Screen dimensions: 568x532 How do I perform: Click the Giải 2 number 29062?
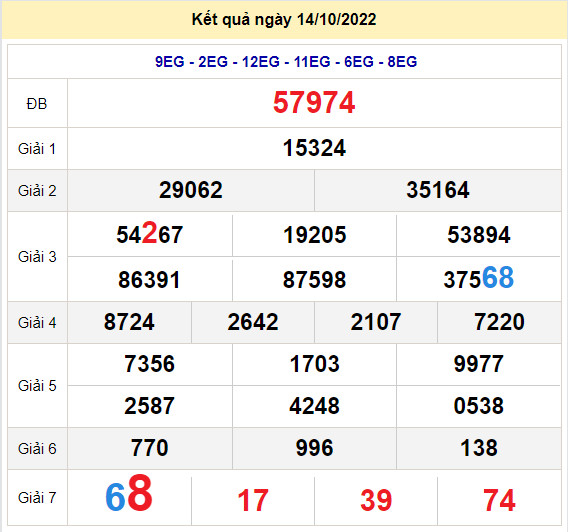[x=191, y=190]
